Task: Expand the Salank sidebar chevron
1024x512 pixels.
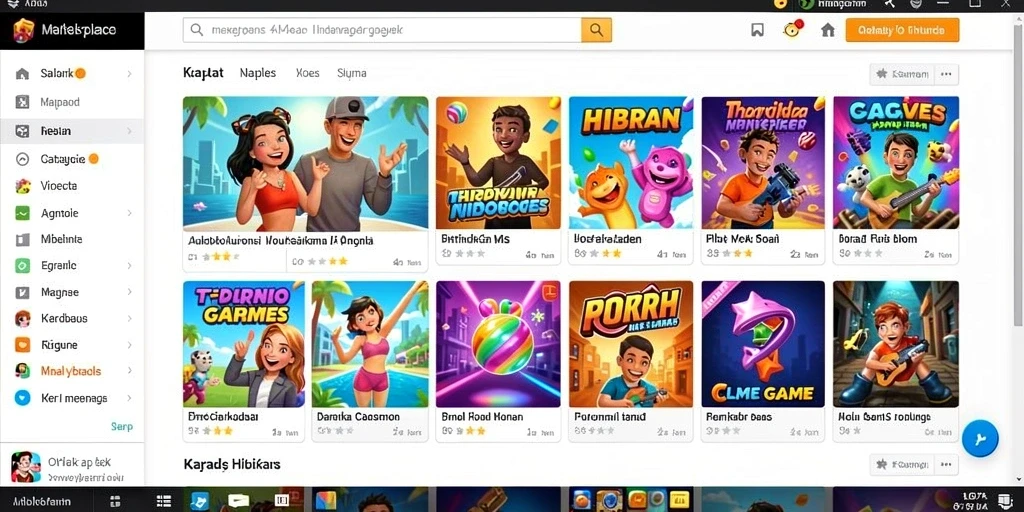Action: click(x=129, y=74)
